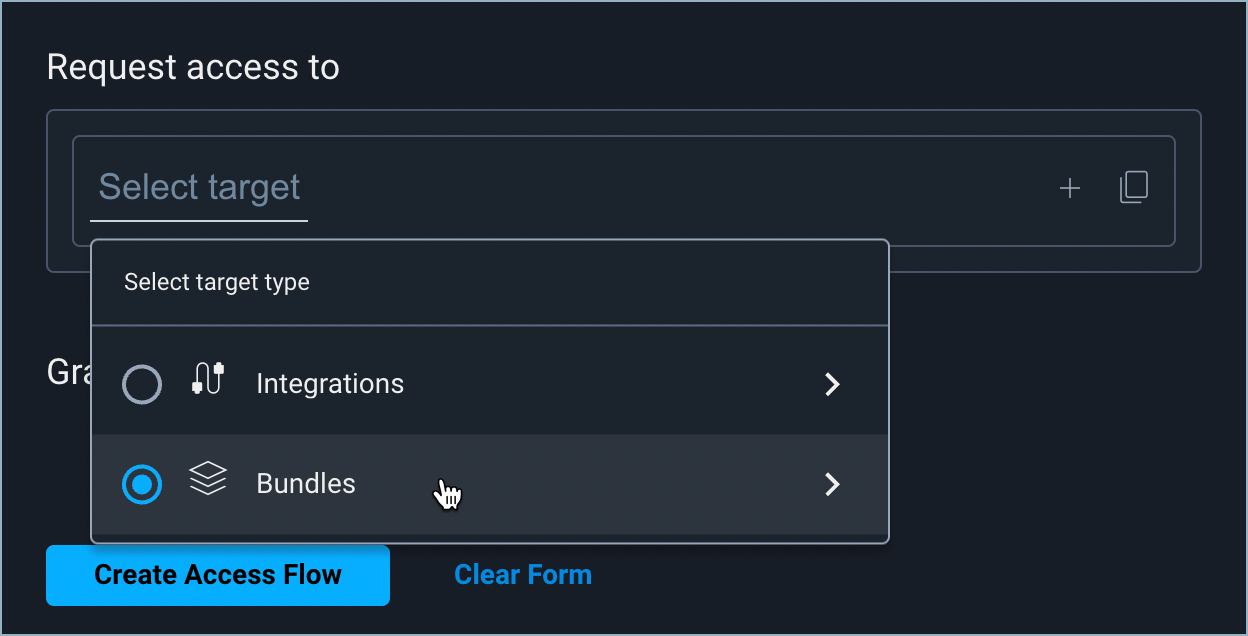Choose the Bundles label in menu
The height and width of the screenshot is (636, 1248).
pyautogui.click(x=306, y=484)
